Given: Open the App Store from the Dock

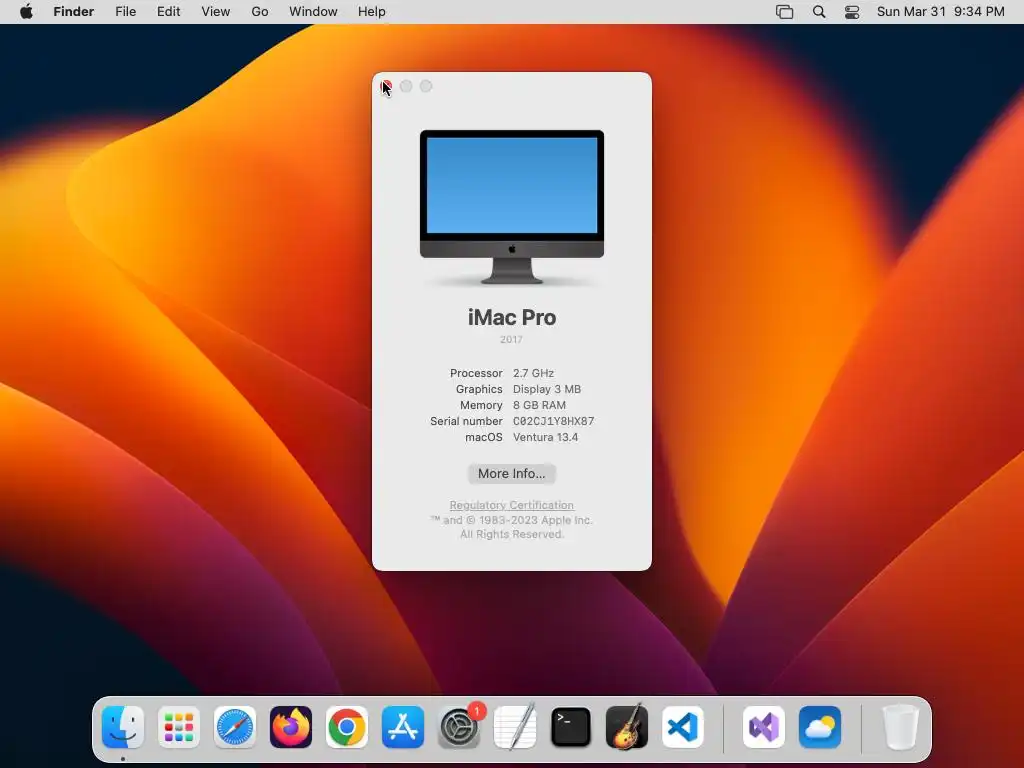Looking at the screenshot, I should pyautogui.click(x=403, y=727).
